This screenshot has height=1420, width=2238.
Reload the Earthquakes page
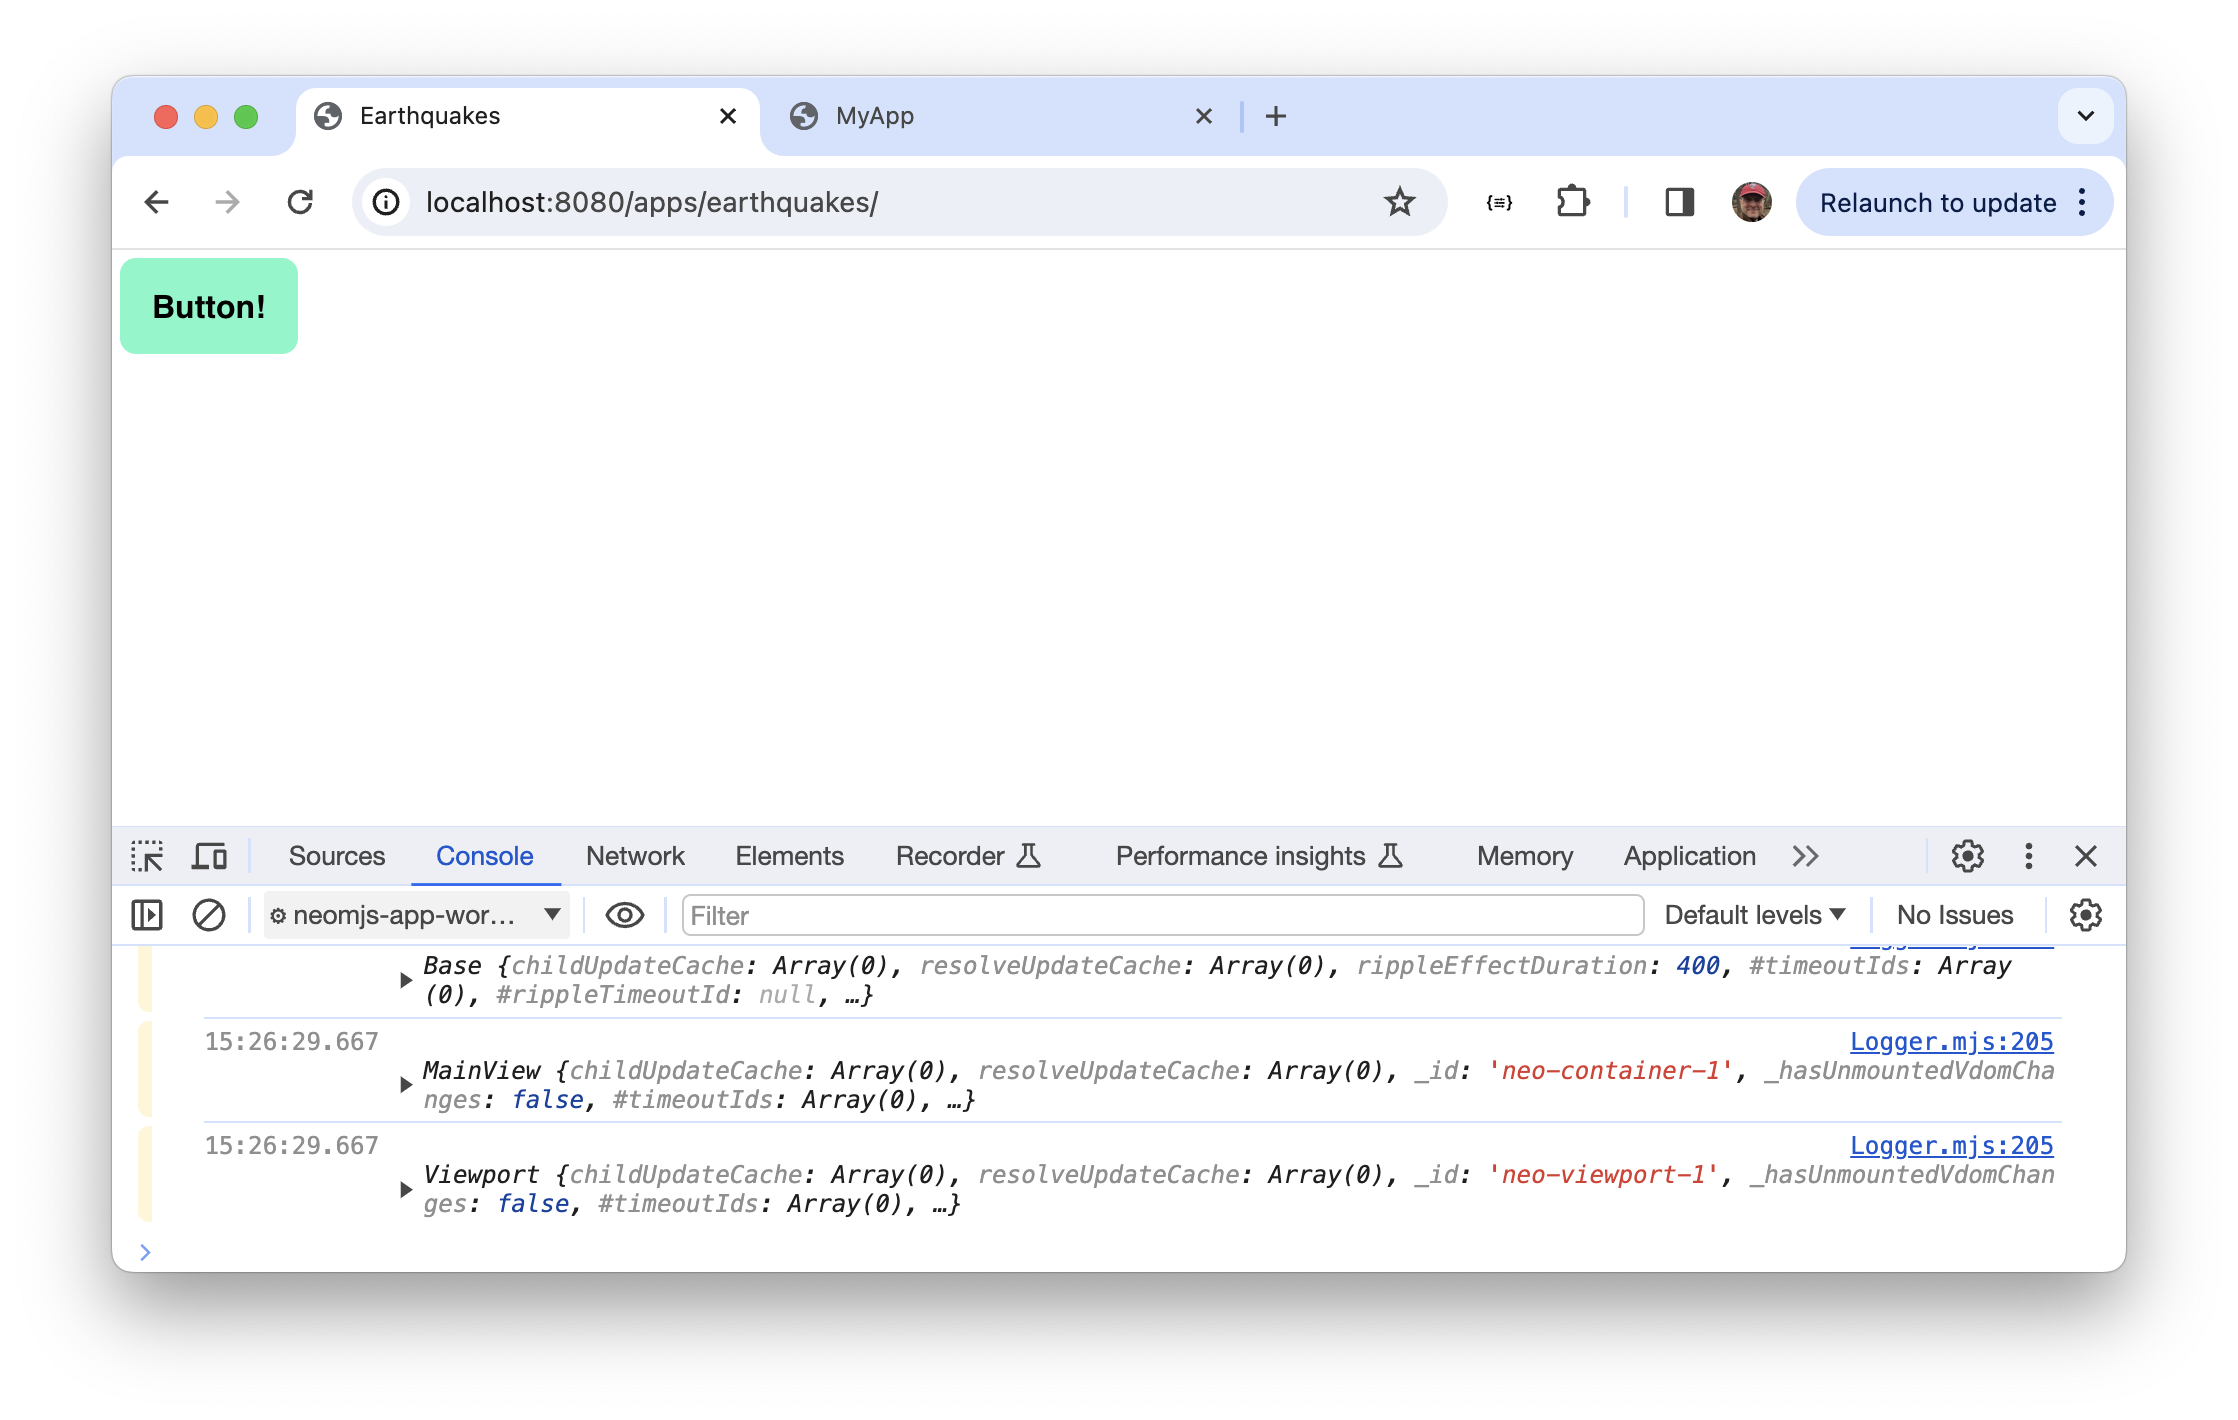300,202
